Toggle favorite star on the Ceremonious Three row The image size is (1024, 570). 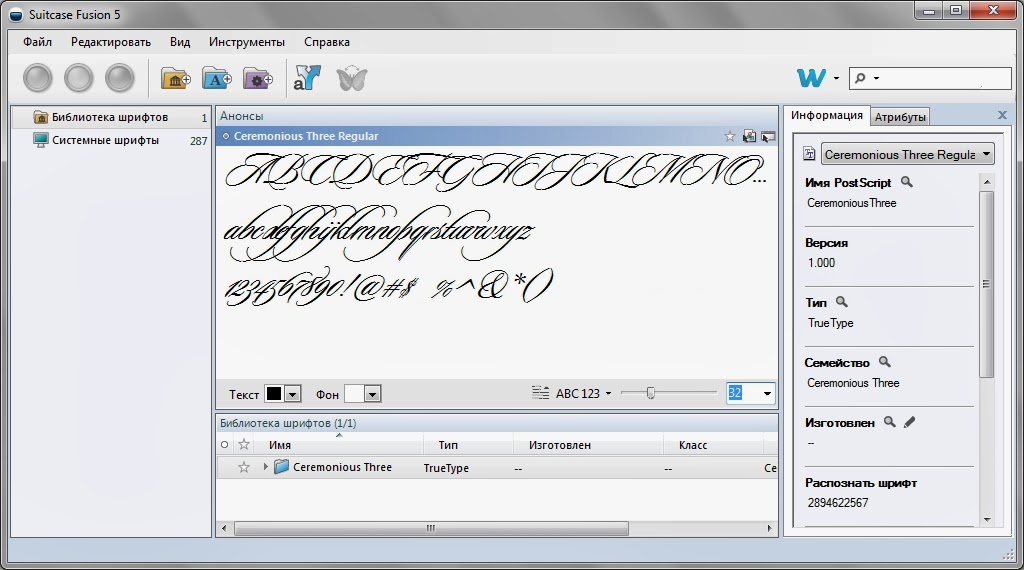pos(244,467)
